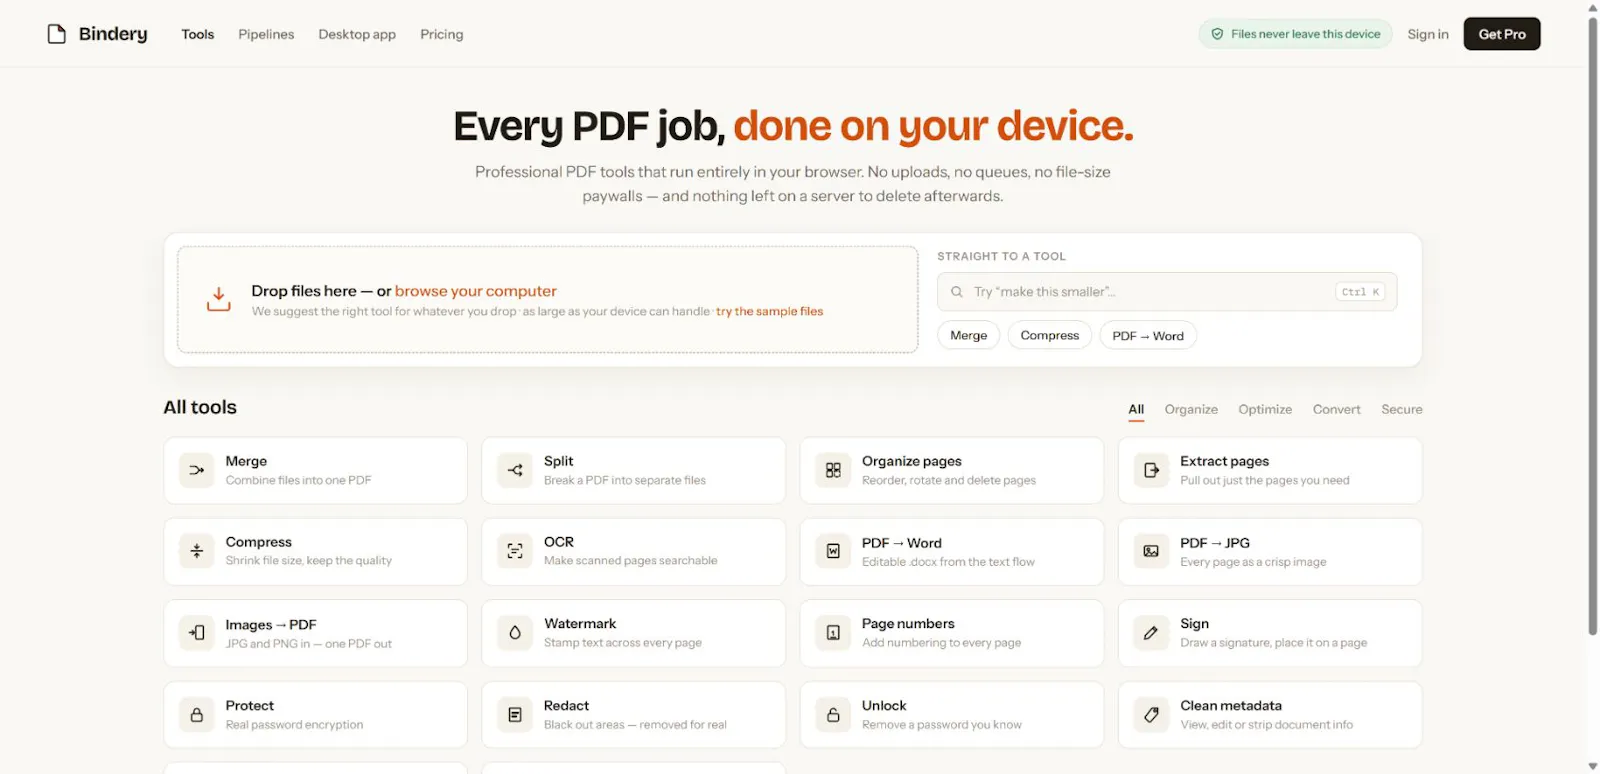
Task: Click the Merge quick tool chip
Action: (x=968, y=335)
